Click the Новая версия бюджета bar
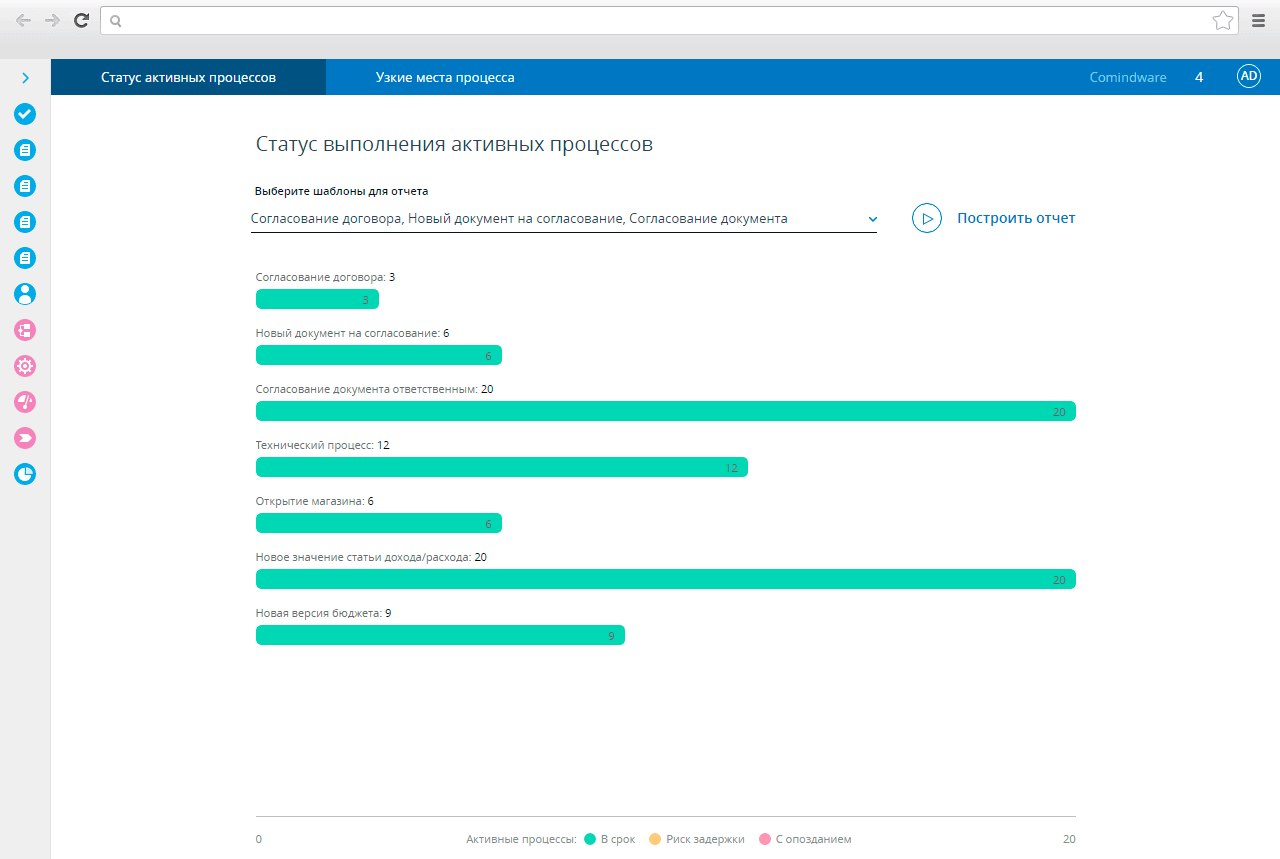The image size is (1280, 859). point(440,635)
